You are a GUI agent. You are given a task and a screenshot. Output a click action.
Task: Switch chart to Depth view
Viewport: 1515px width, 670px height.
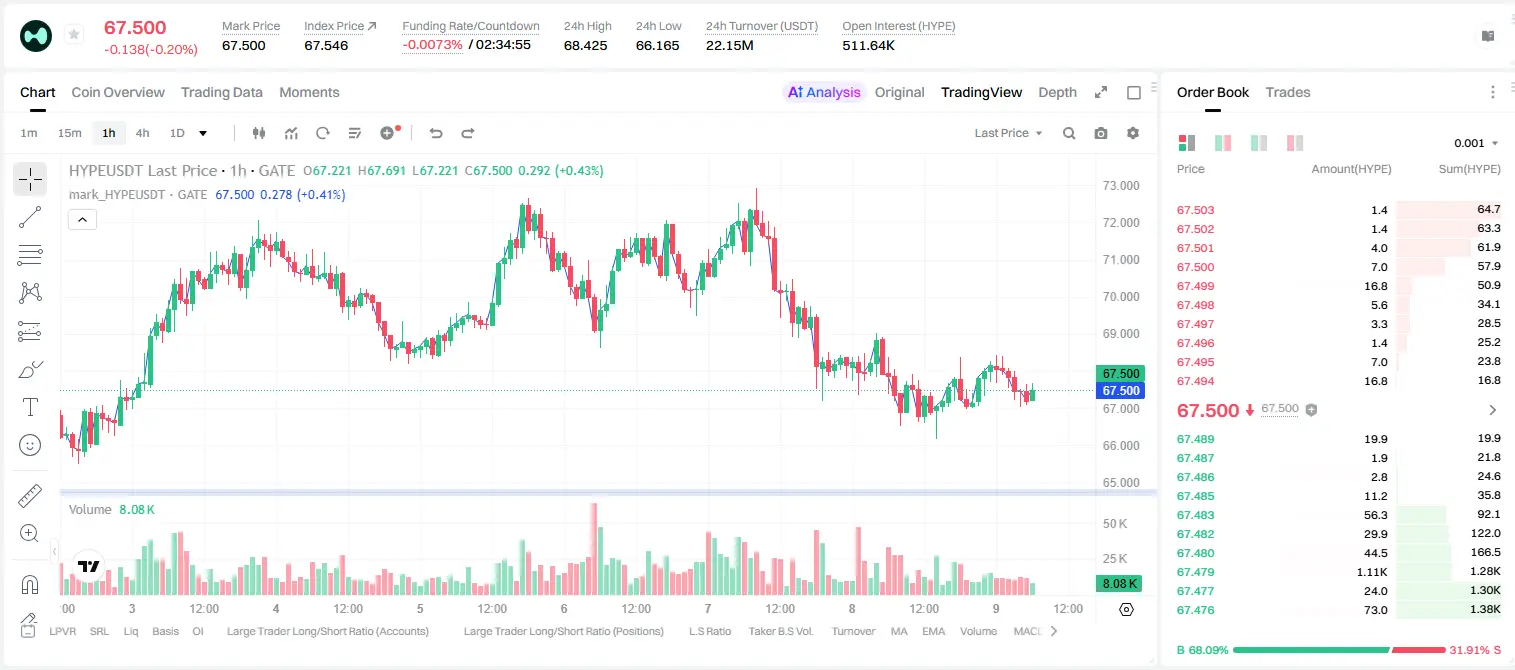[x=1057, y=92]
